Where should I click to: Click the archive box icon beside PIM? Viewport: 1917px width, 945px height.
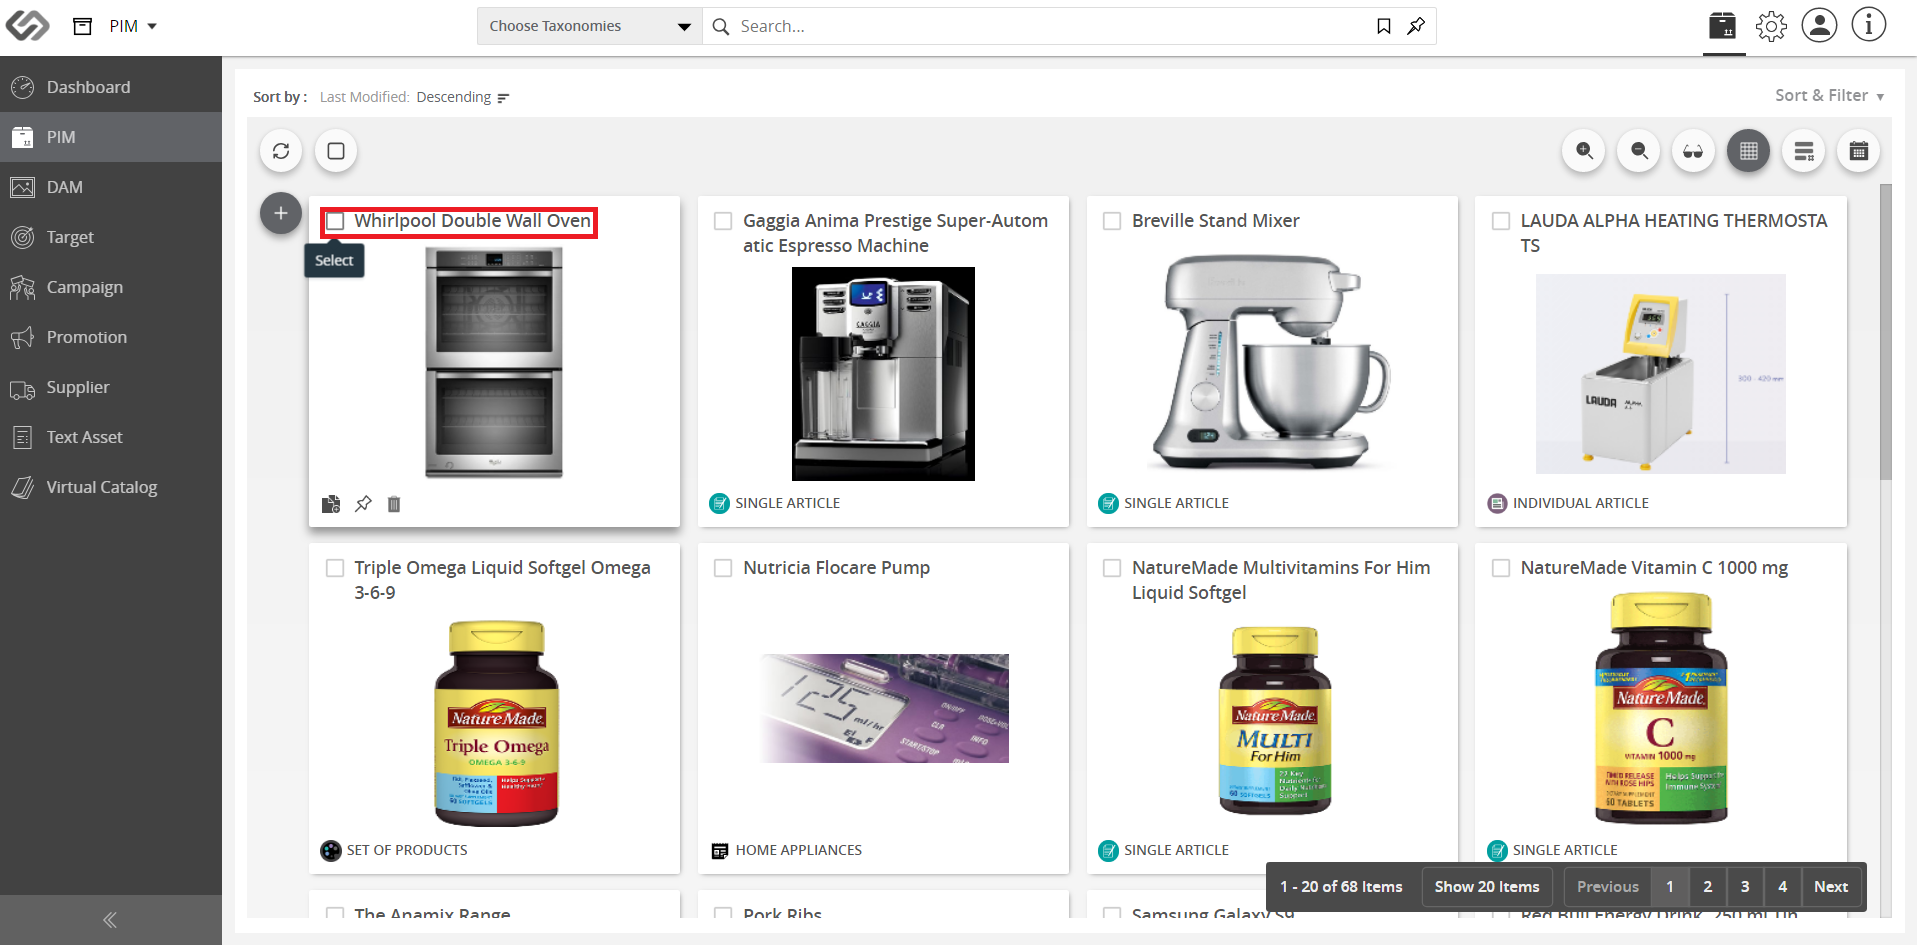(x=83, y=26)
